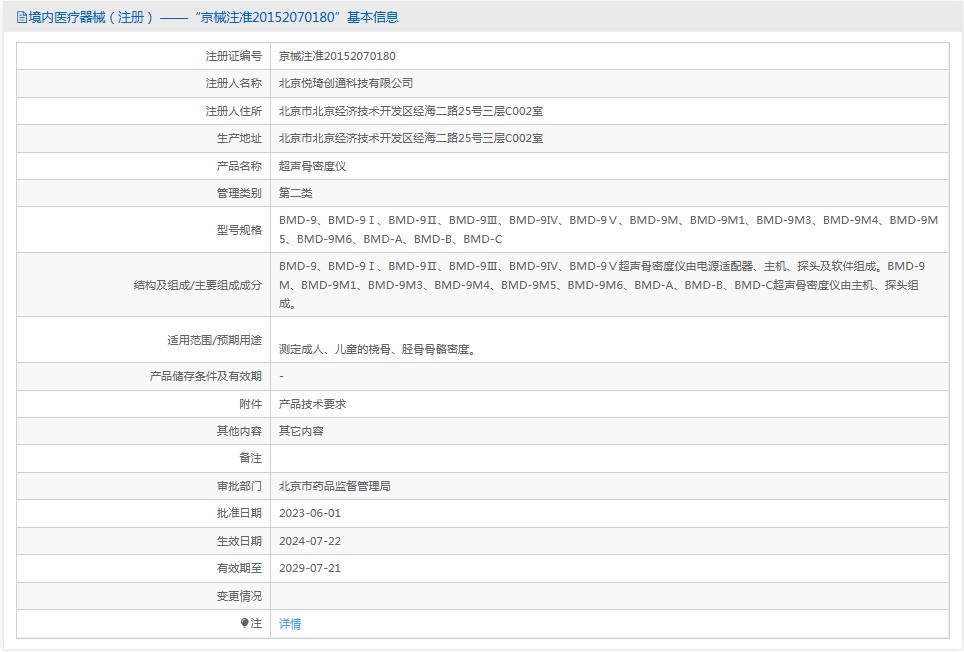Click the structure description text mentioning 电源适配器
This screenshot has width=964, height=652.
pos(602,285)
